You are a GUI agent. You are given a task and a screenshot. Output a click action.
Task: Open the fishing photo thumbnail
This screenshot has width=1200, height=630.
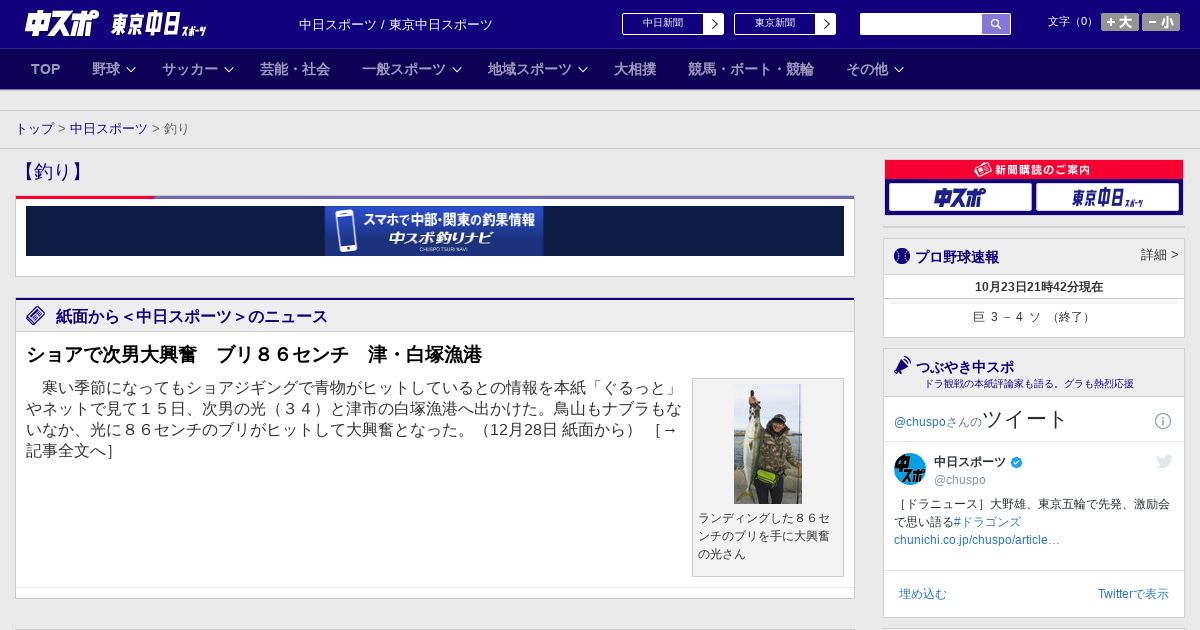tap(768, 444)
